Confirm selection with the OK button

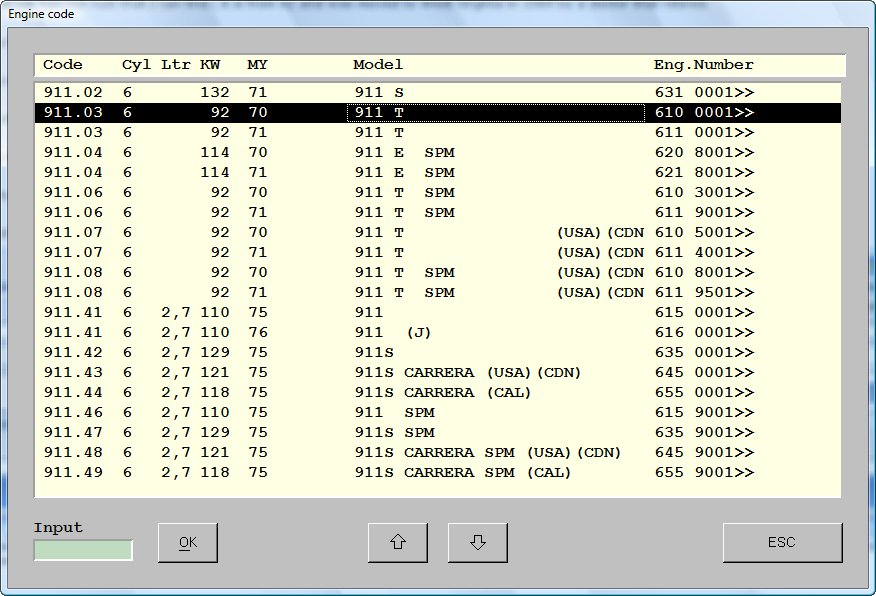[188, 542]
